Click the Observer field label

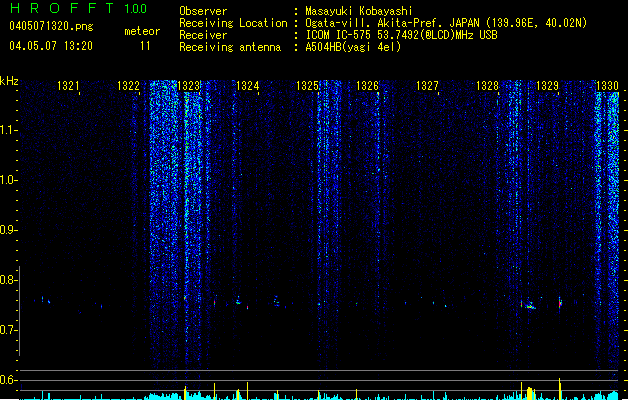pyautogui.click(x=203, y=11)
